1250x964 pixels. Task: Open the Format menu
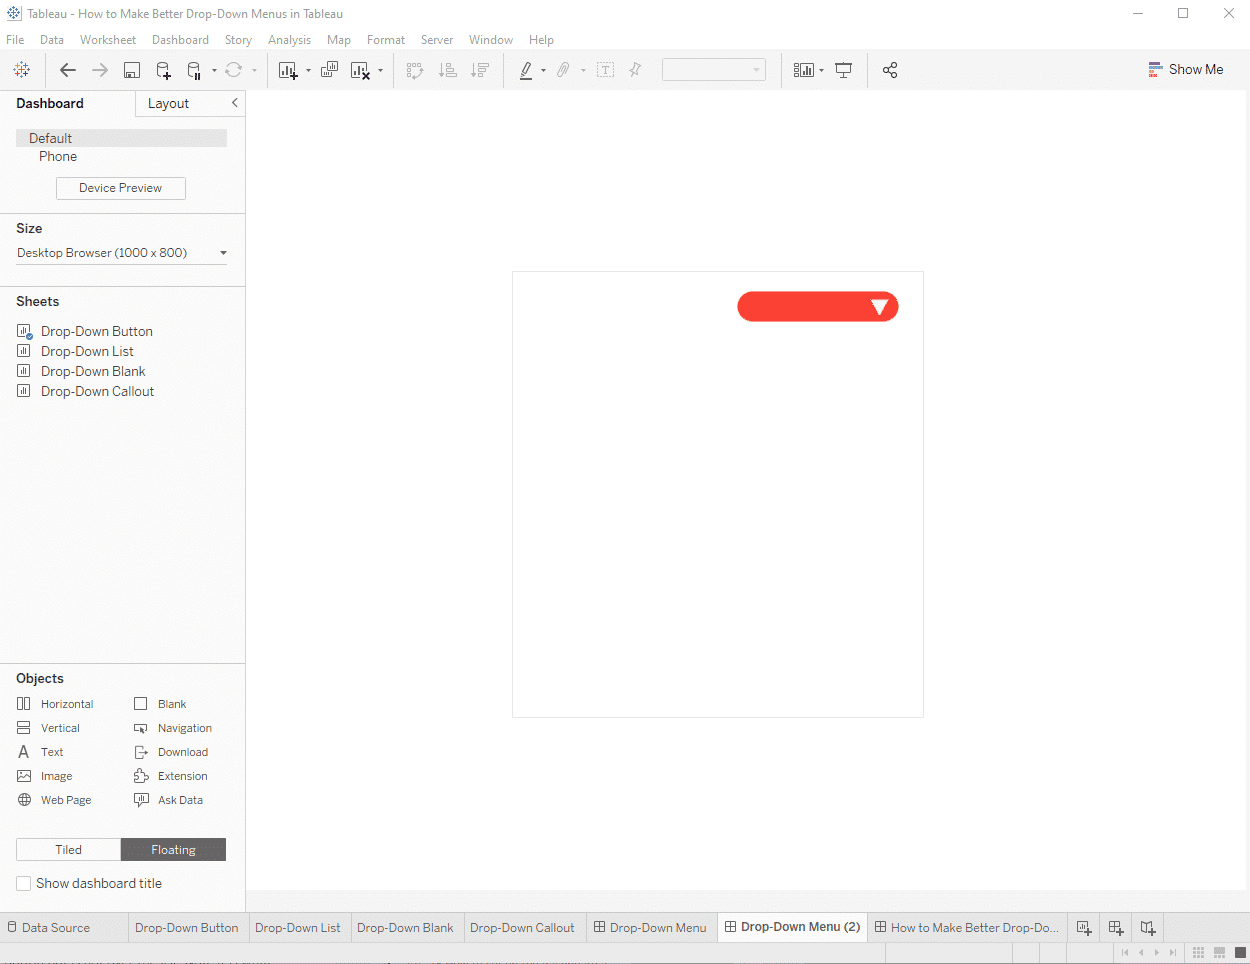point(386,40)
